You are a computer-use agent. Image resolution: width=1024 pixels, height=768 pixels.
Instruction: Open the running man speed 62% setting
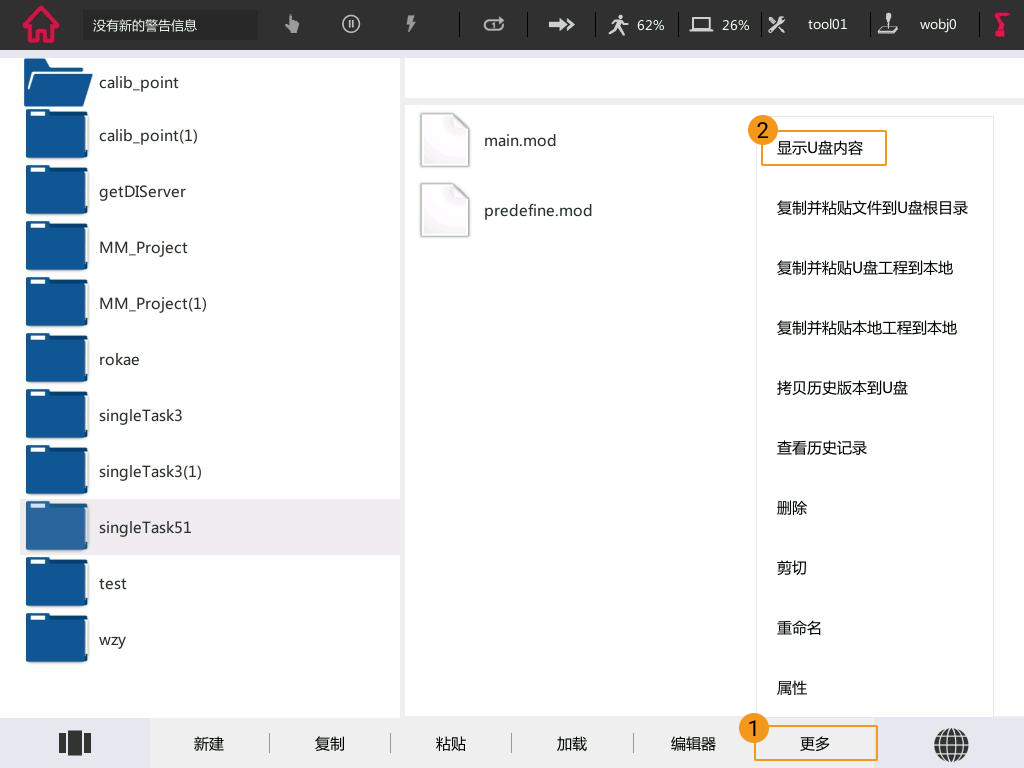tap(636, 25)
